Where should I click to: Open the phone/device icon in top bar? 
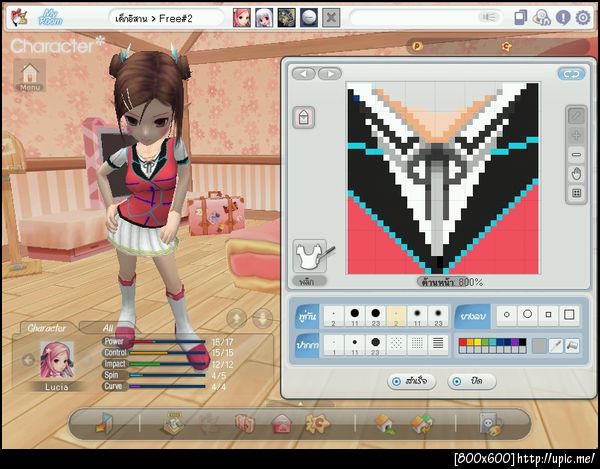pyautogui.click(x=520, y=18)
